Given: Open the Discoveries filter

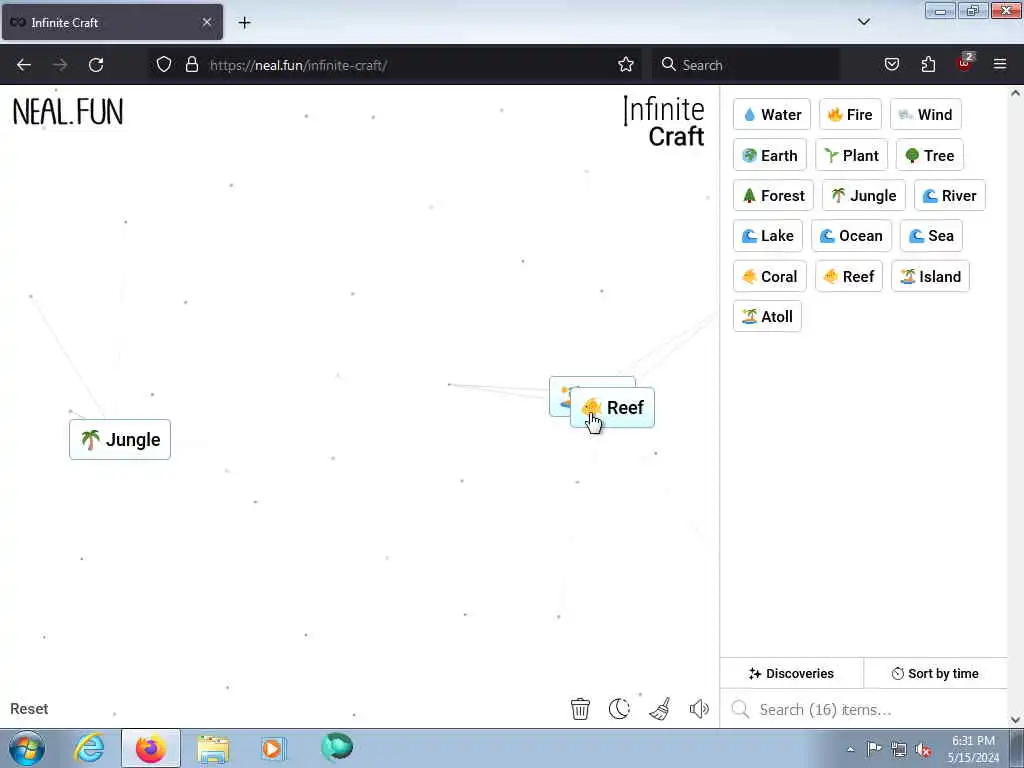Looking at the screenshot, I should pyautogui.click(x=791, y=673).
